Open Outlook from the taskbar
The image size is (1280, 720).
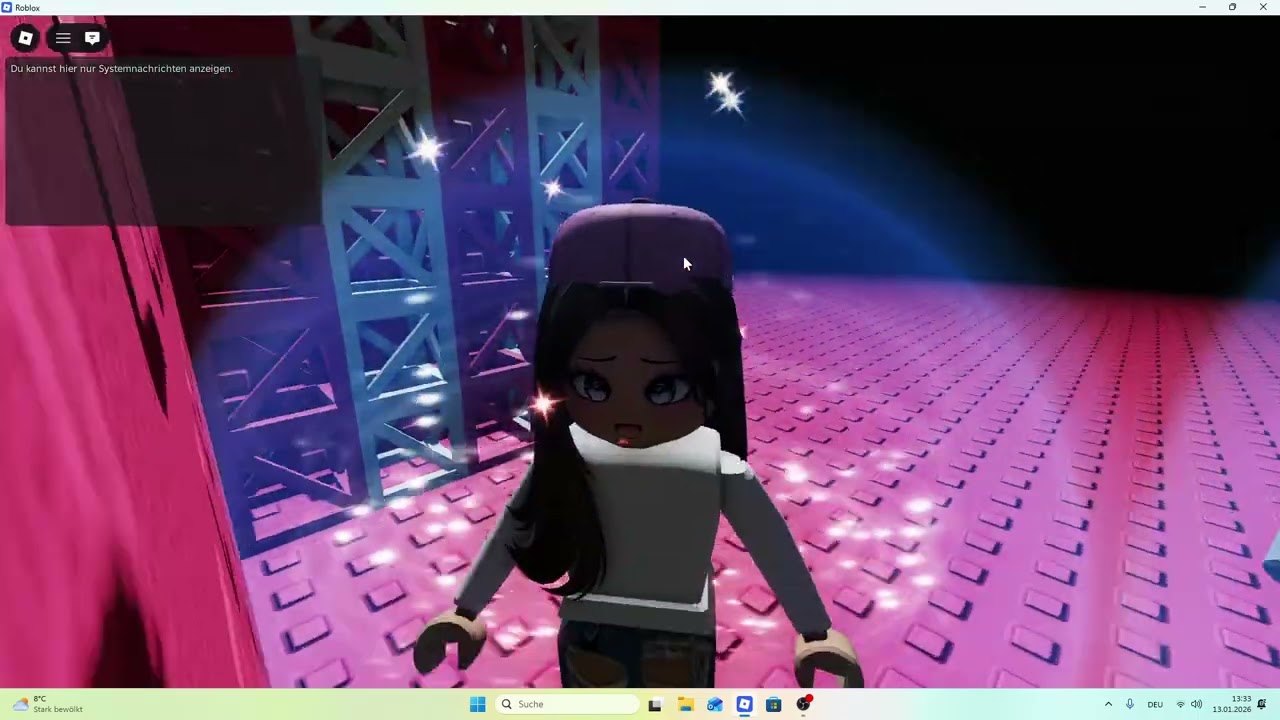(714, 704)
